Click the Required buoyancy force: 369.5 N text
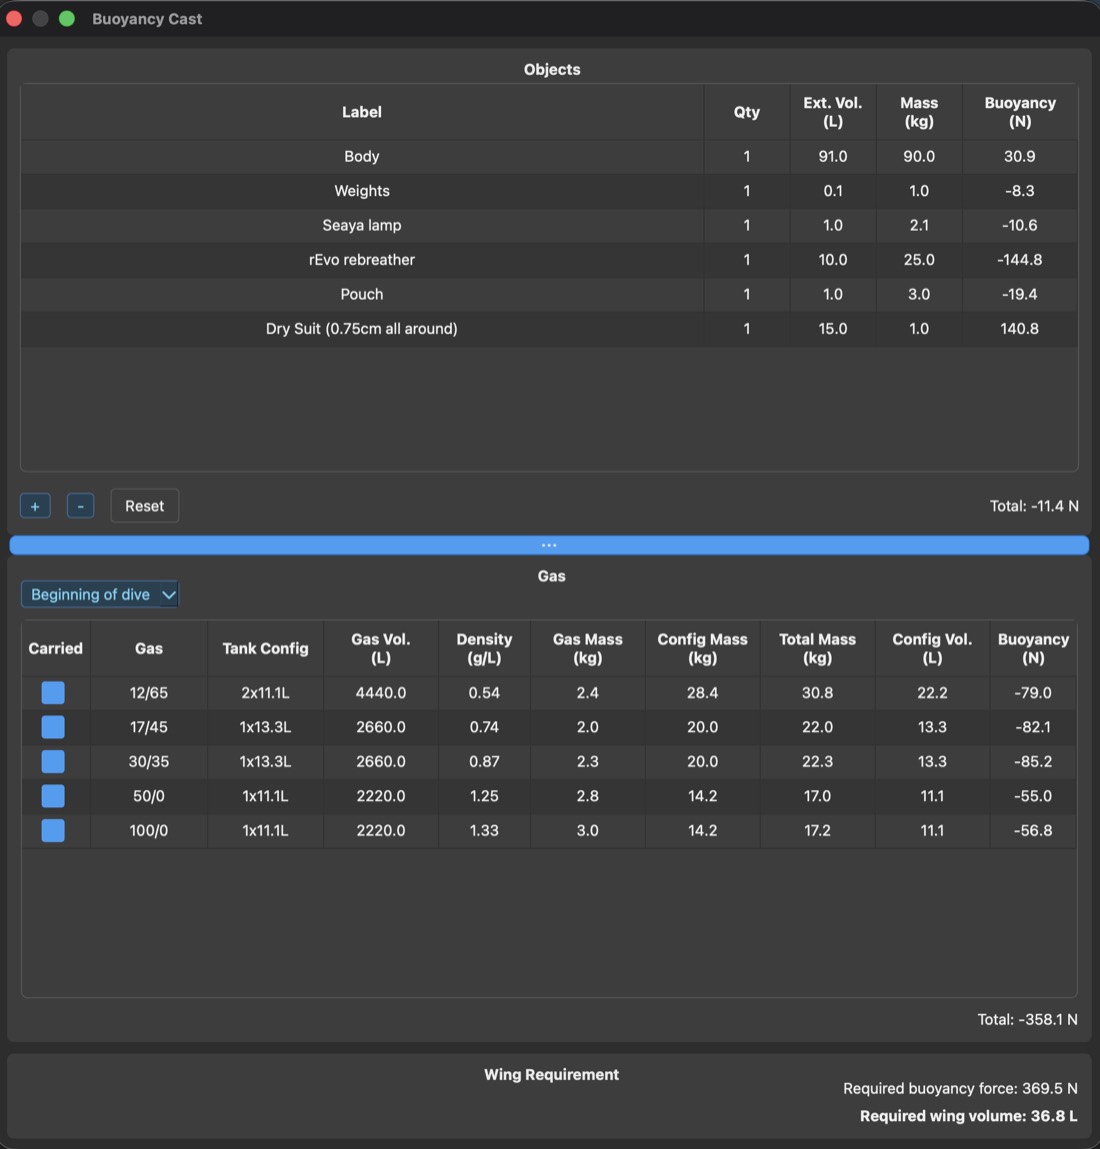Viewport: 1100px width, 1149px height. tap(960, 1088)
